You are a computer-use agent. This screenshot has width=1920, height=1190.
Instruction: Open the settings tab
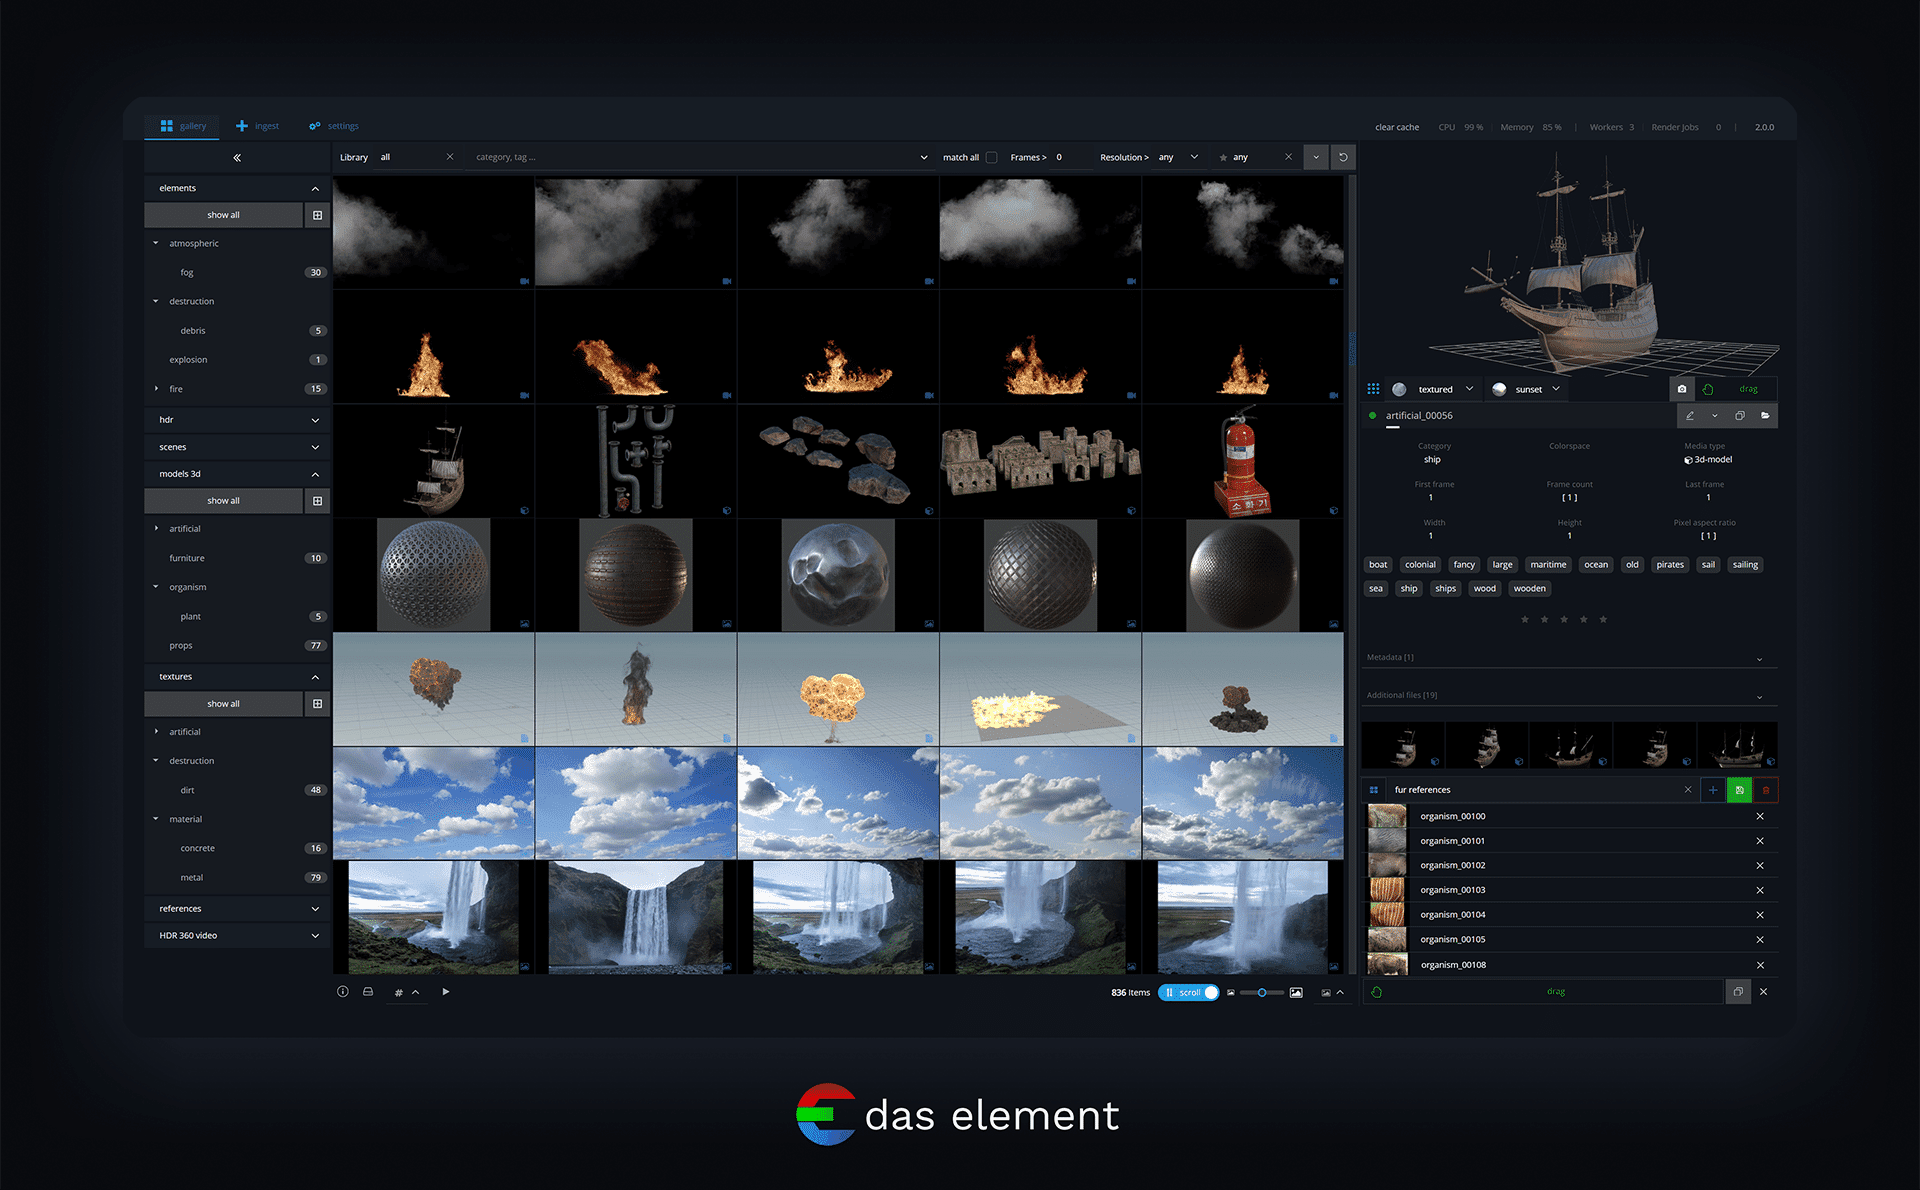click(x=334, y=126)
